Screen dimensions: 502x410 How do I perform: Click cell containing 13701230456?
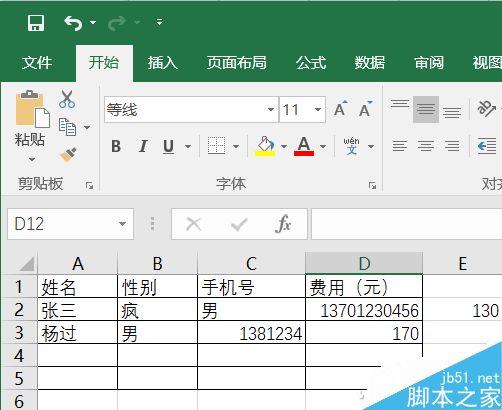(x=364, y=310)
